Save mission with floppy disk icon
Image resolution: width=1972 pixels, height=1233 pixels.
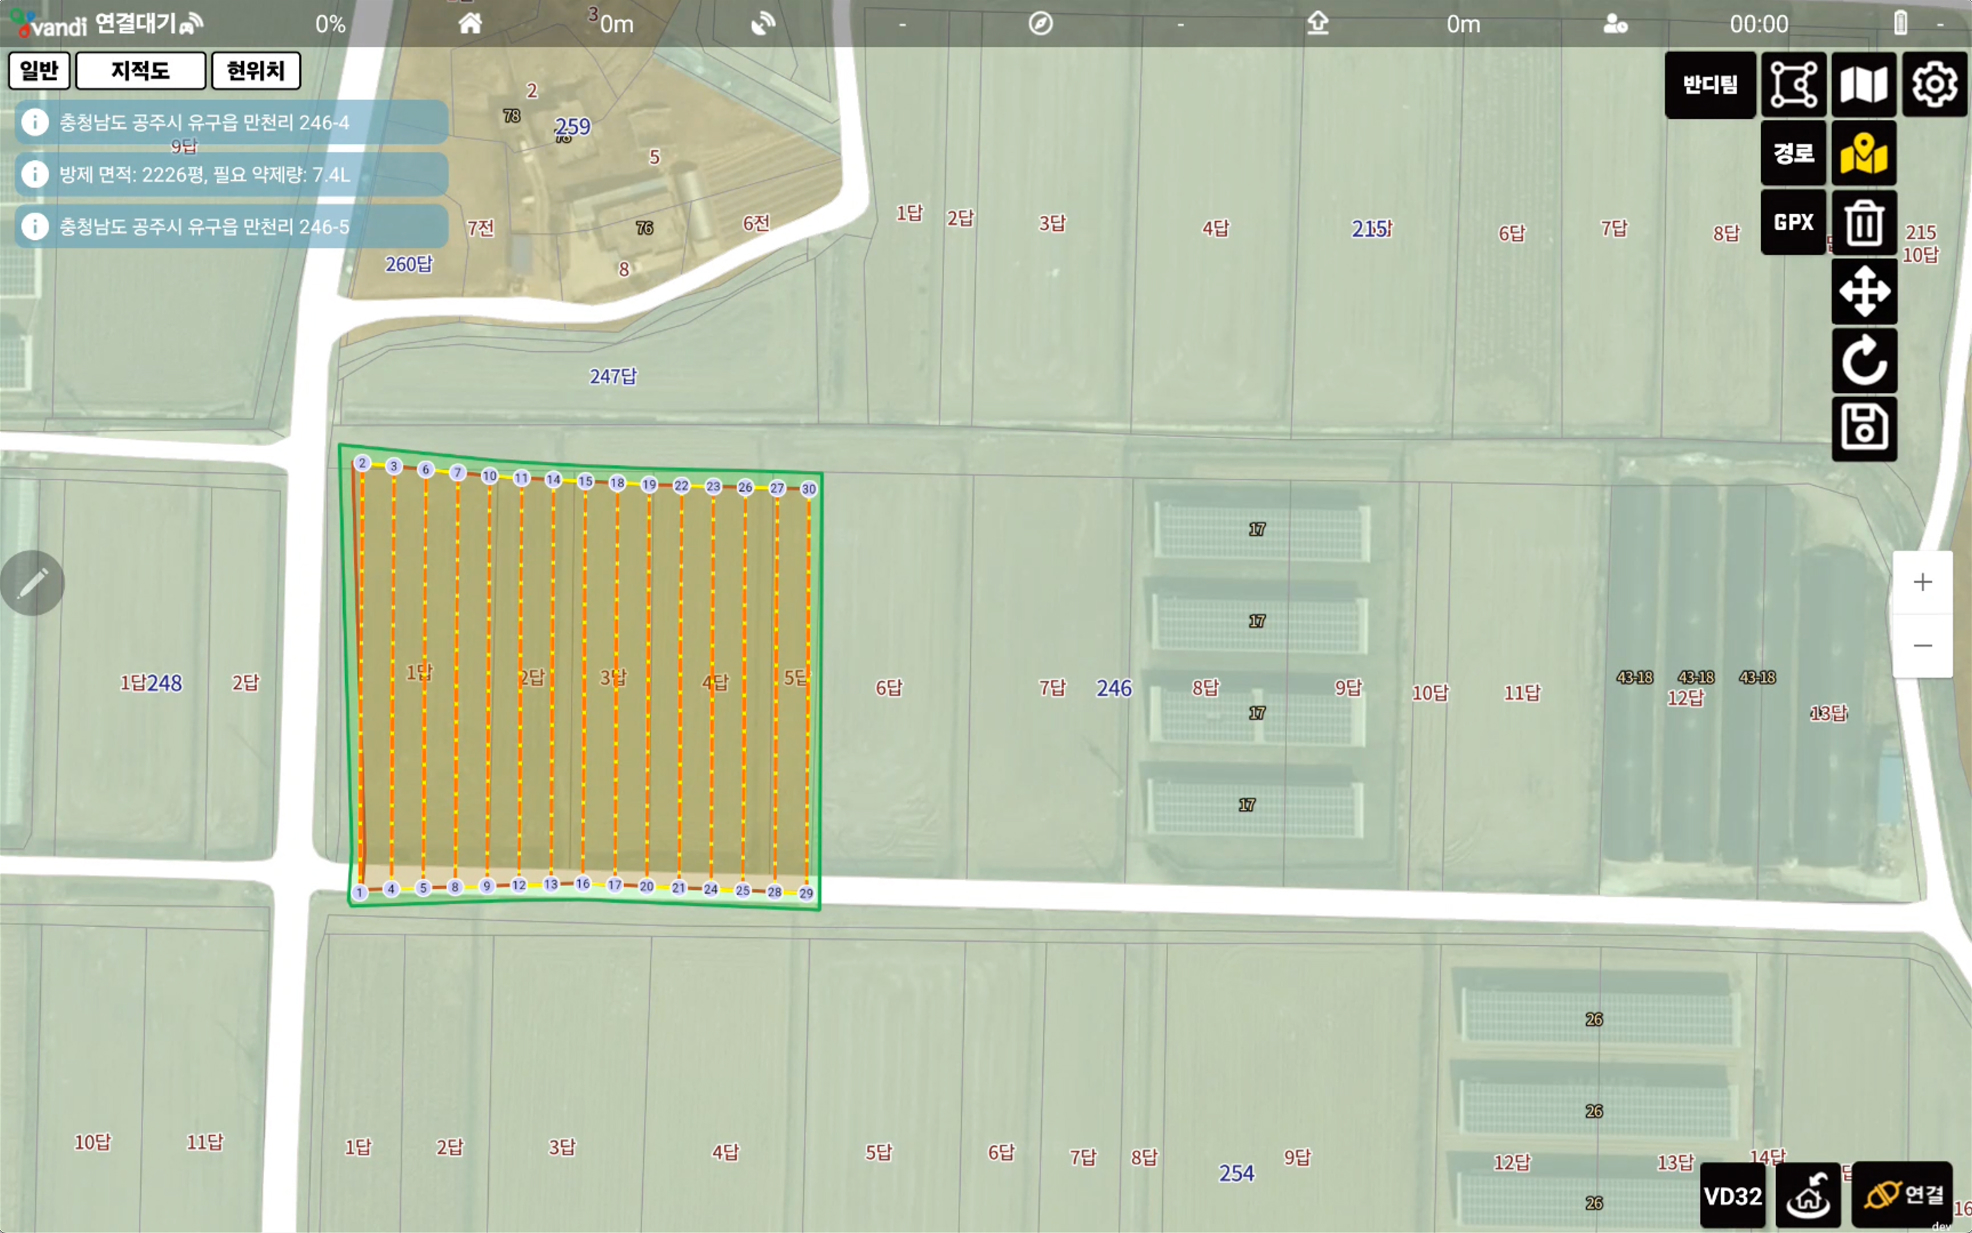(x=1863, y=428)
